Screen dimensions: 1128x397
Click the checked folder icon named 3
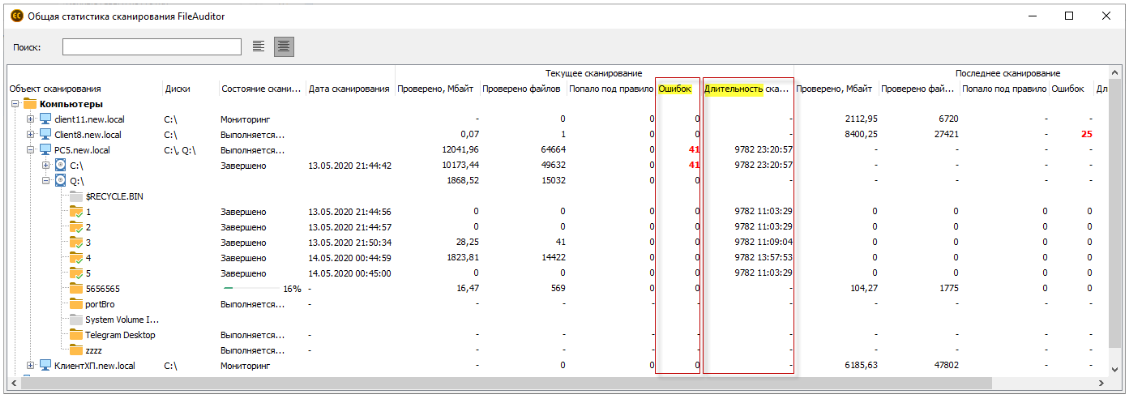76,242
